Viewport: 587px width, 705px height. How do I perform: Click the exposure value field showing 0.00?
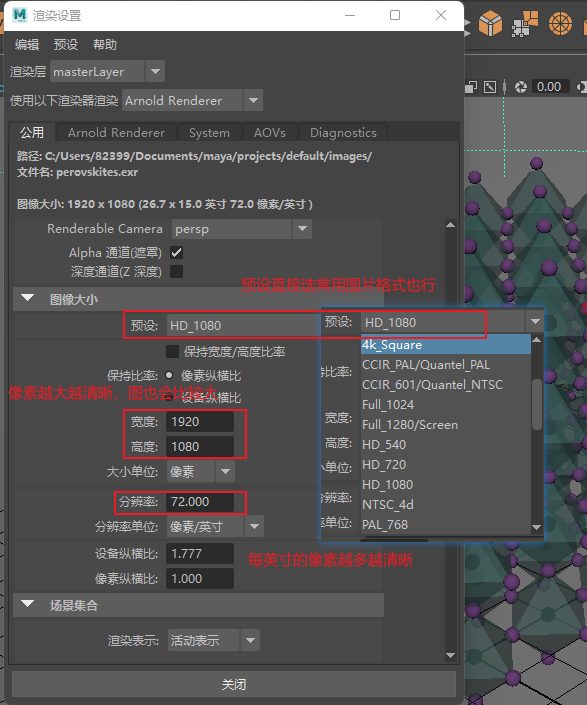point(550,86)
